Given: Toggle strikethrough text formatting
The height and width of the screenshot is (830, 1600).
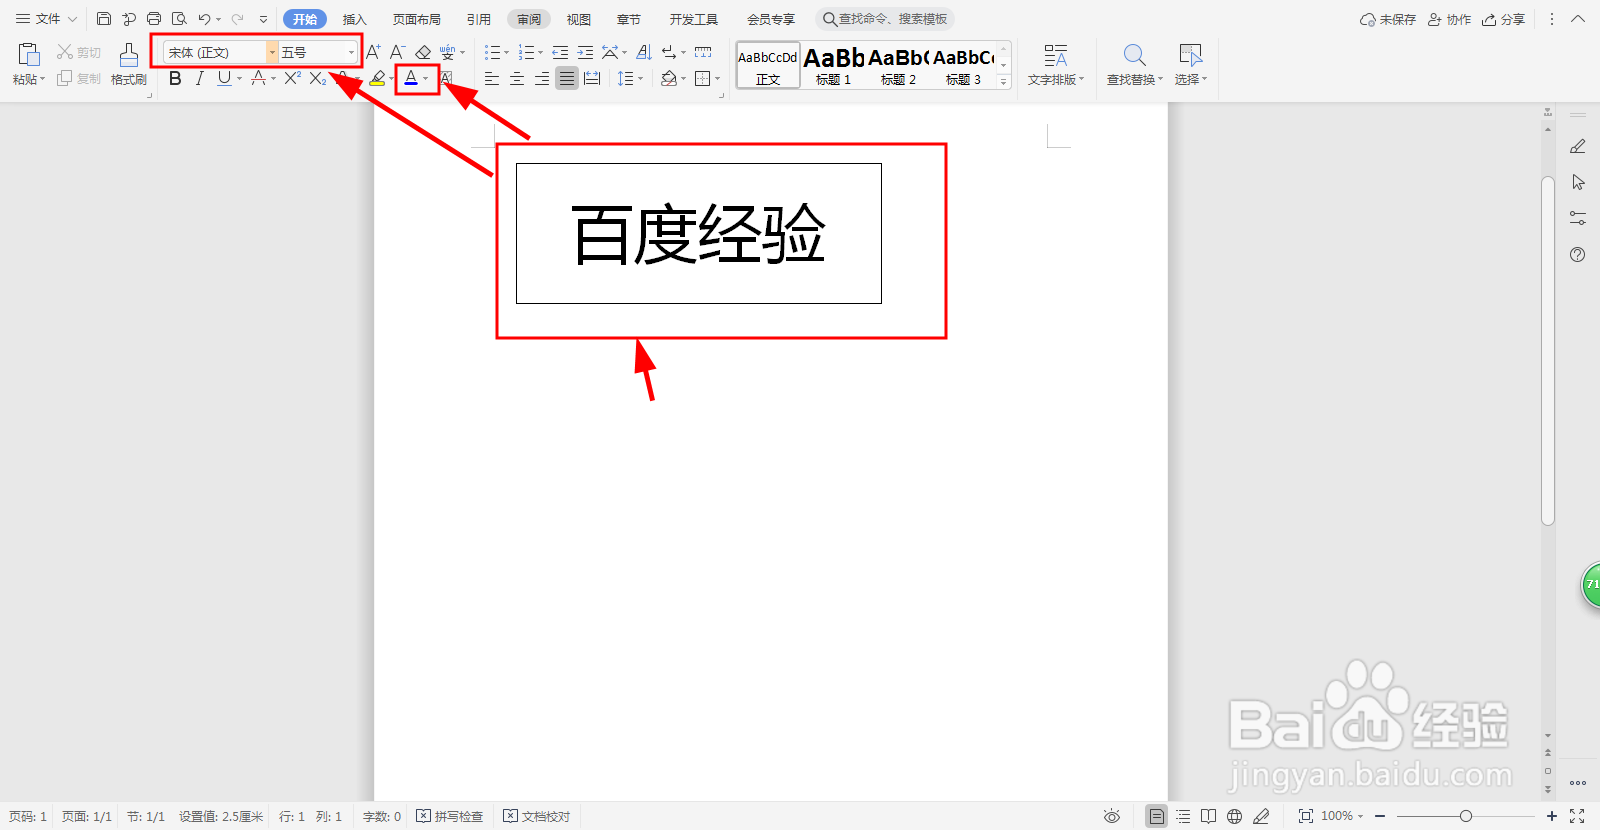Looking at the screenshot, I should click(258, 78).
